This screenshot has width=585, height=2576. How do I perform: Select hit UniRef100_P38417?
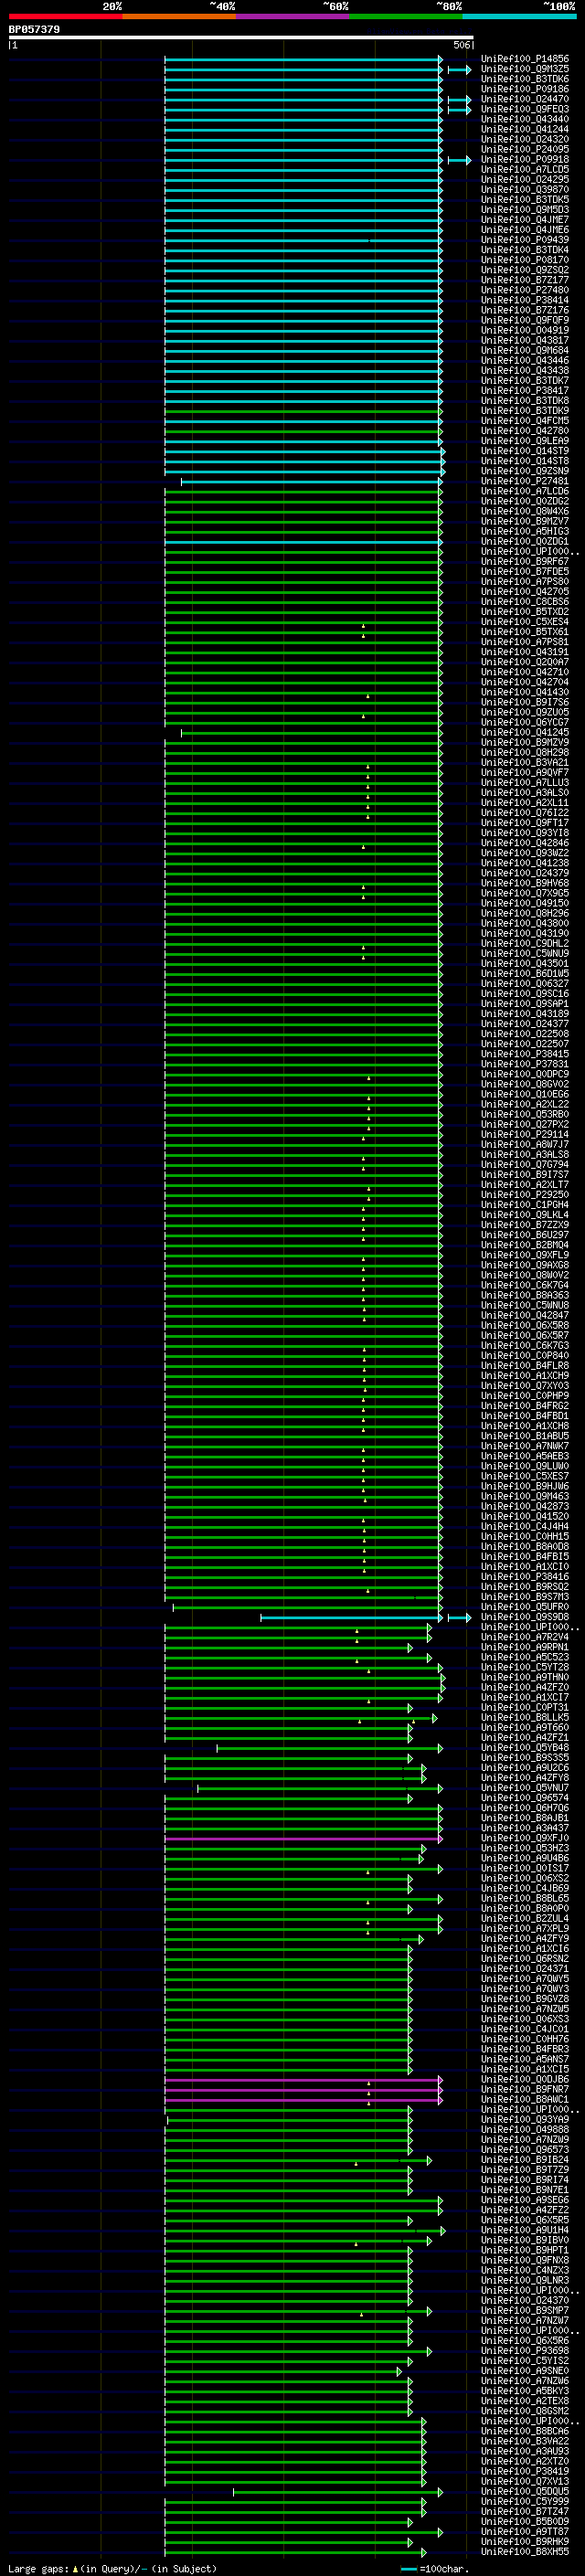point(524,390)
